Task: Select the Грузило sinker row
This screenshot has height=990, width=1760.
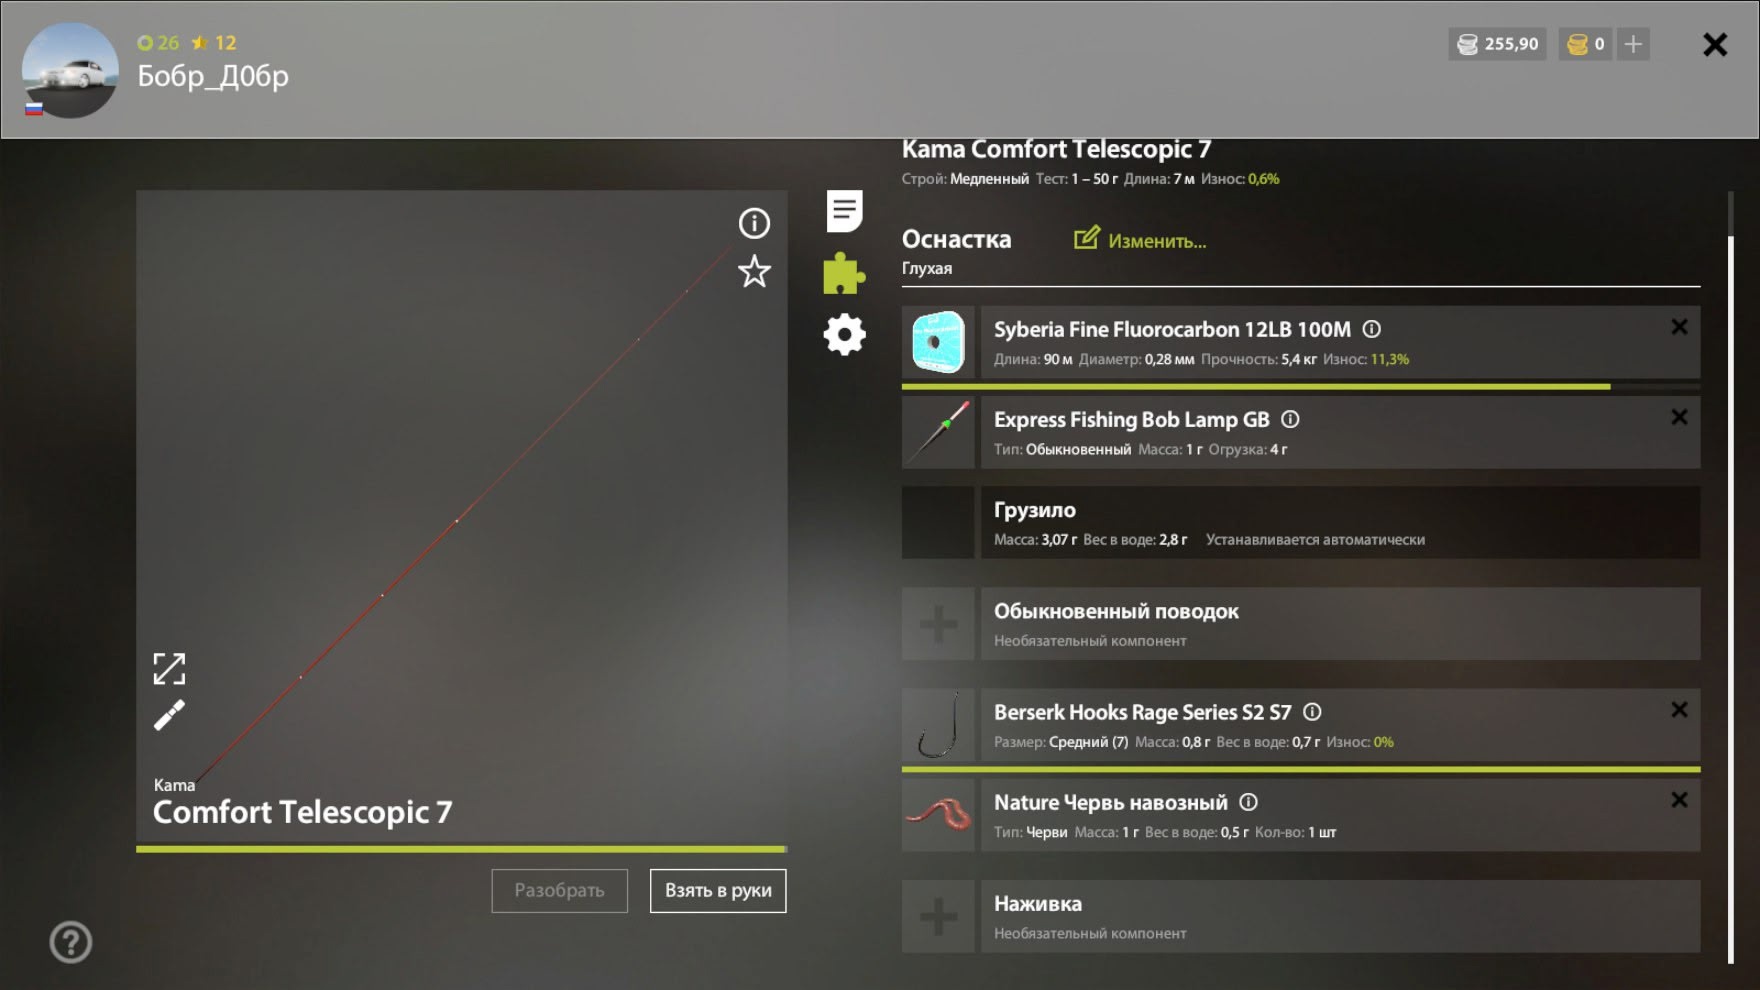Action: click(1300, 523)
